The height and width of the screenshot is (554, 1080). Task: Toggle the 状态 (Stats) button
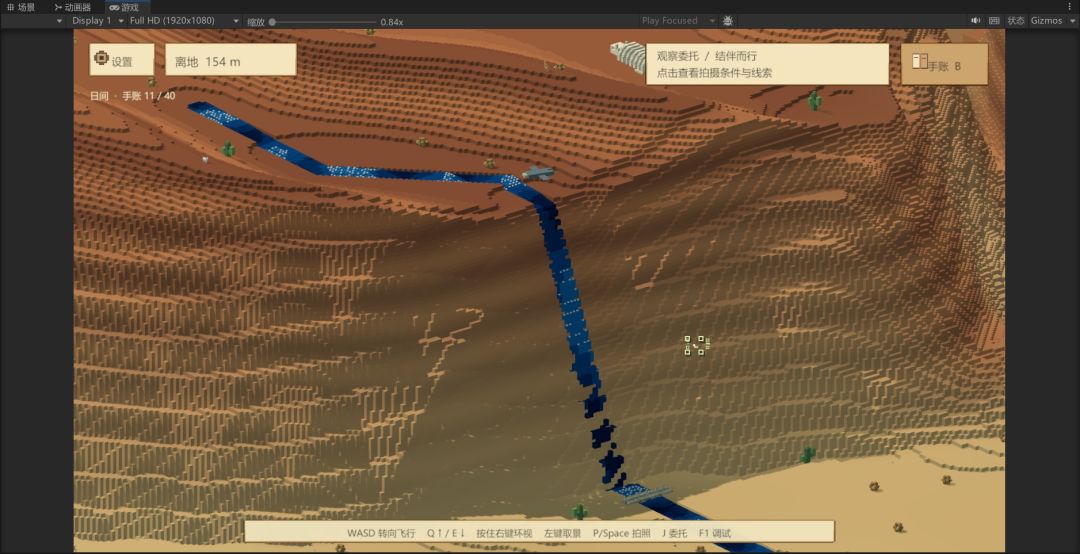tap(1016, 21)
